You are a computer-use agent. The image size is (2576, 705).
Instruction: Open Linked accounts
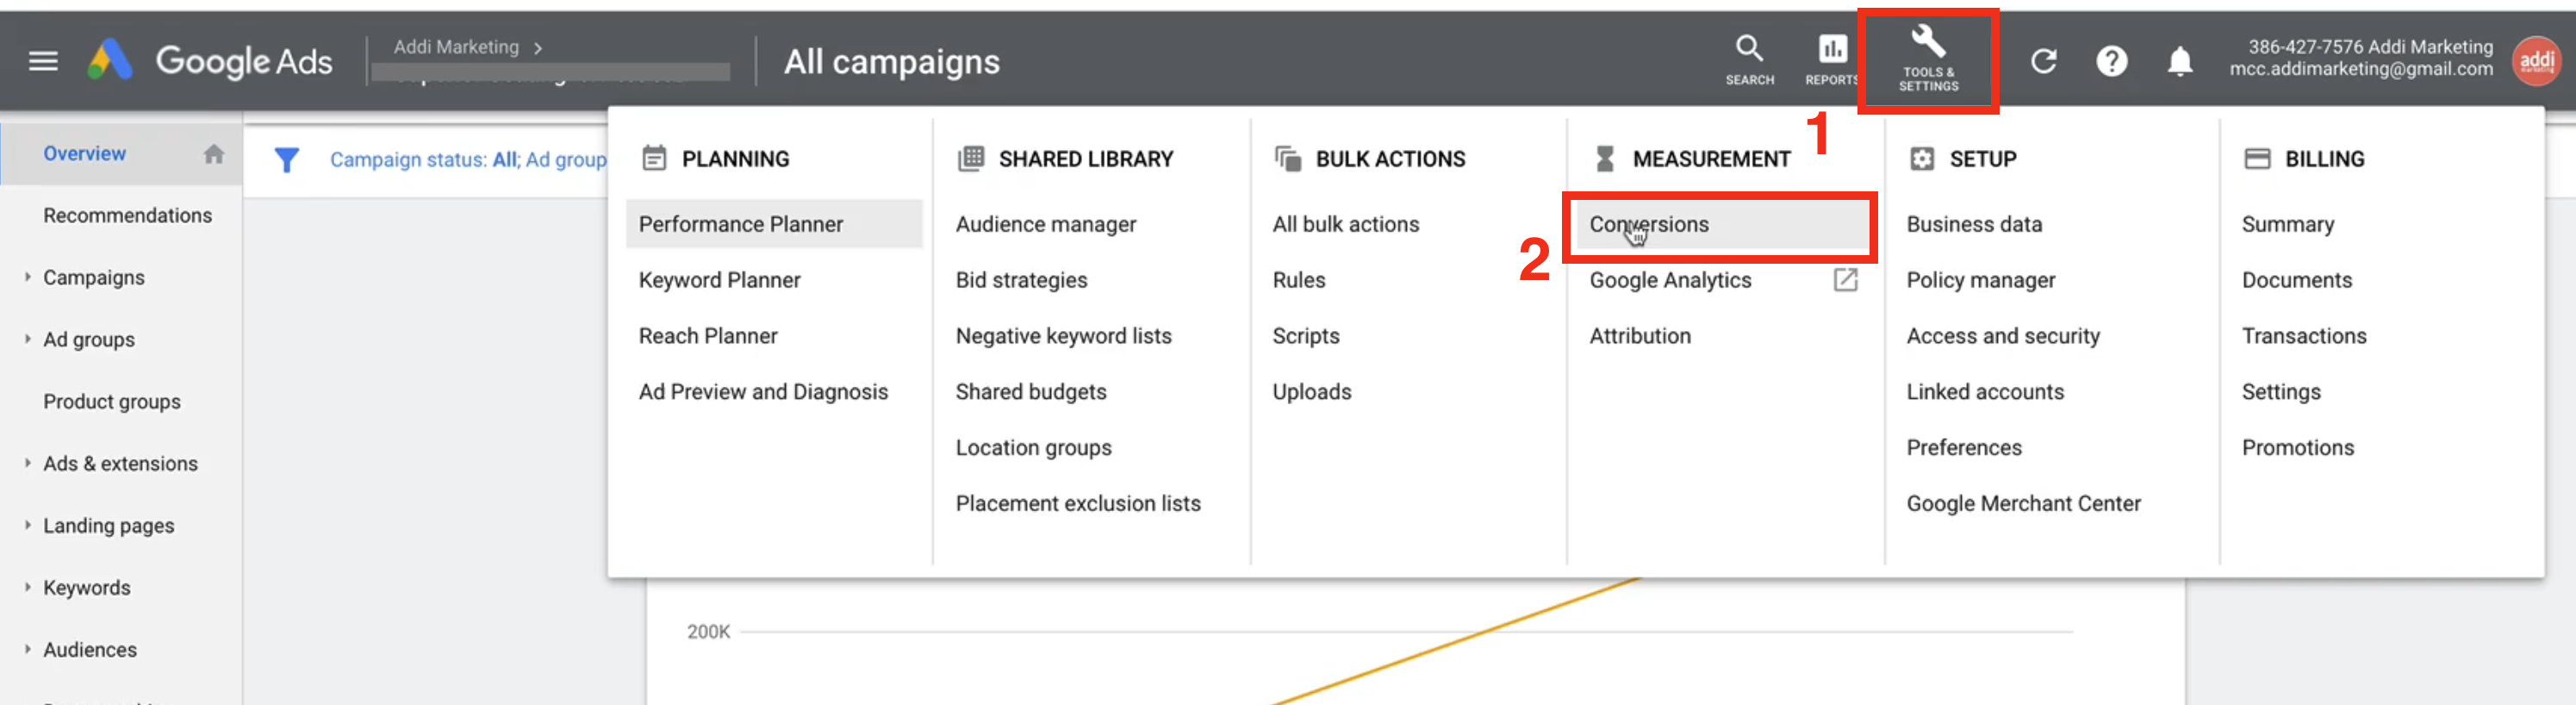point(1984,392)
